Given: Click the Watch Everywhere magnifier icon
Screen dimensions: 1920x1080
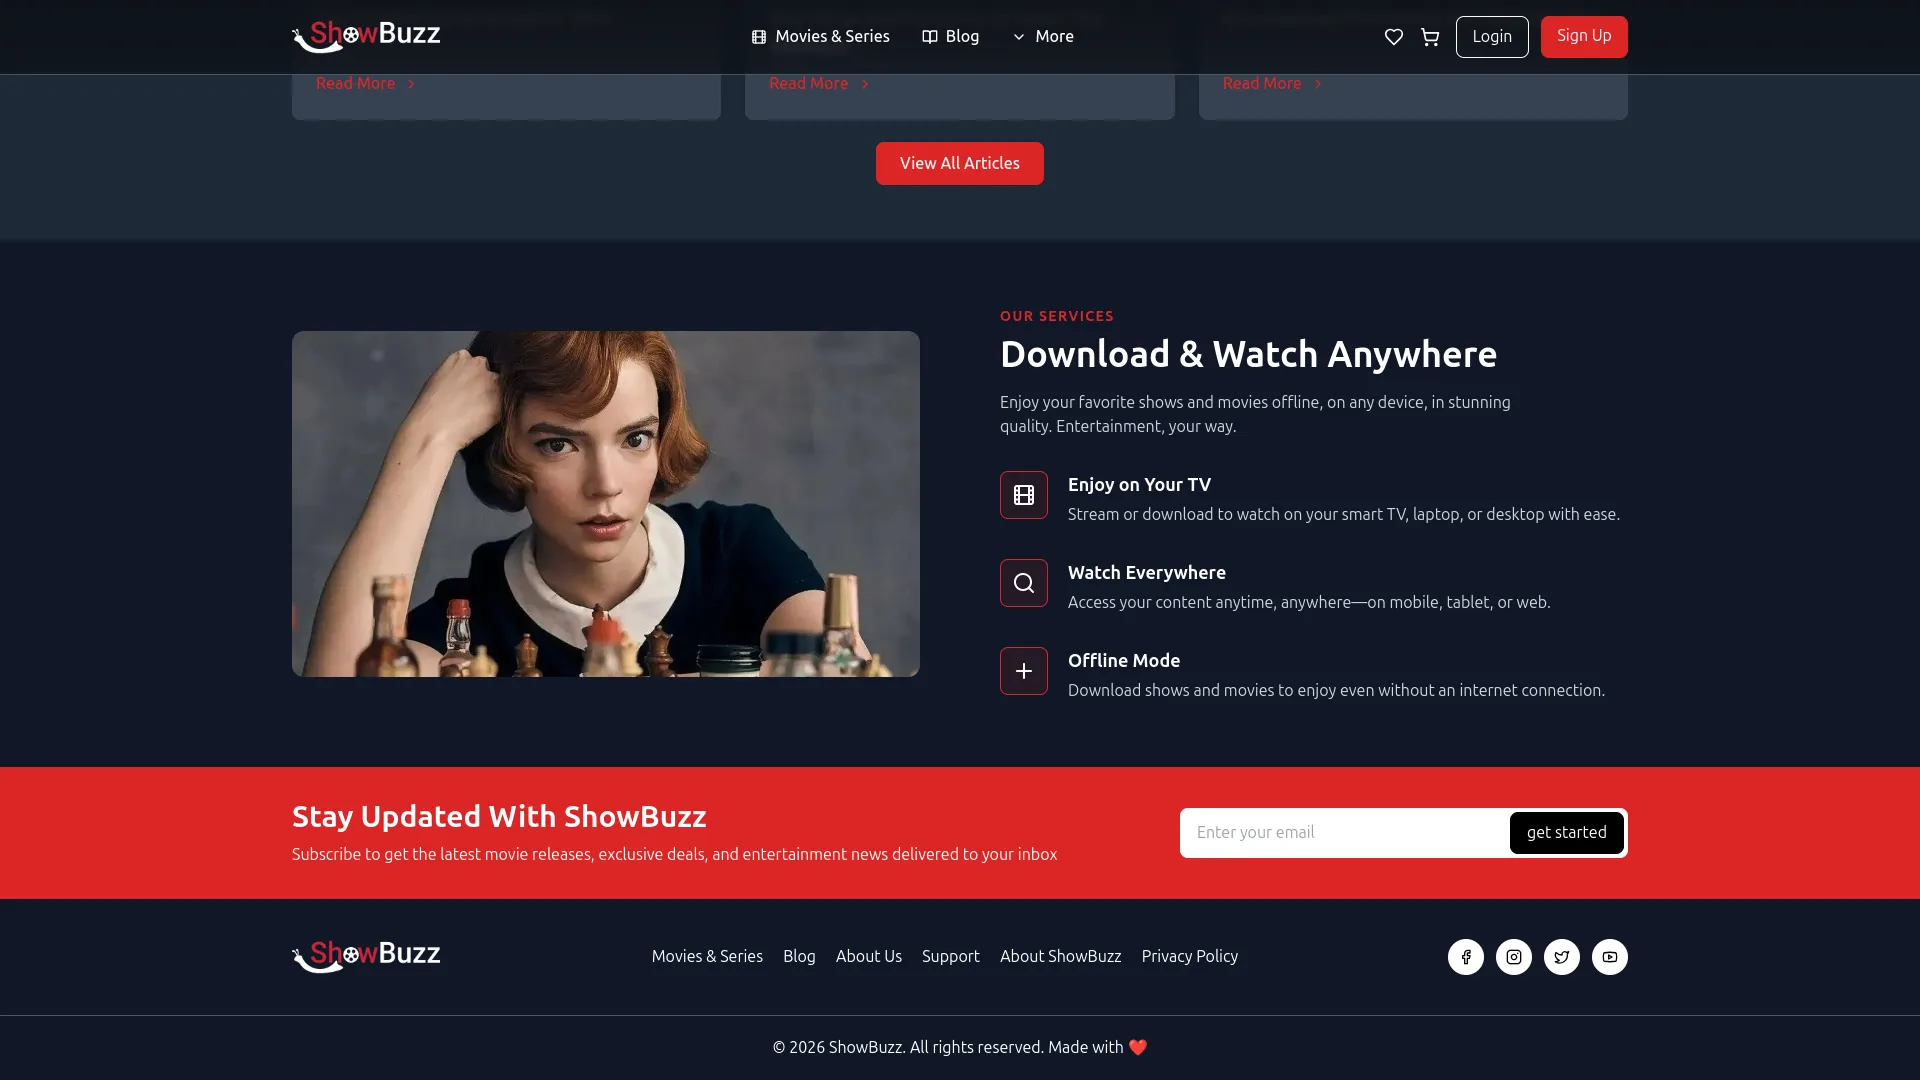Looking at the screenshot, I should [x=1023, y=583].
